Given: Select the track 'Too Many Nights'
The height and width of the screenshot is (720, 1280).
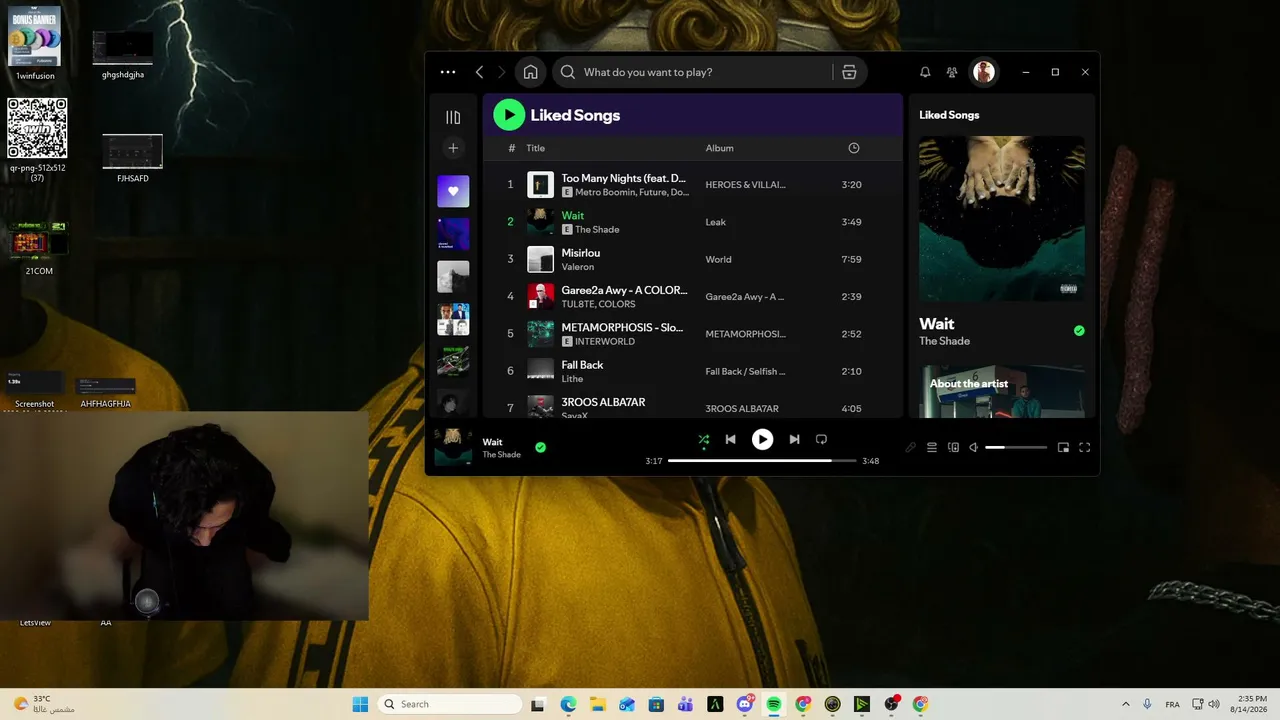Looking at the screenshot, I should [x=624, y=178].
